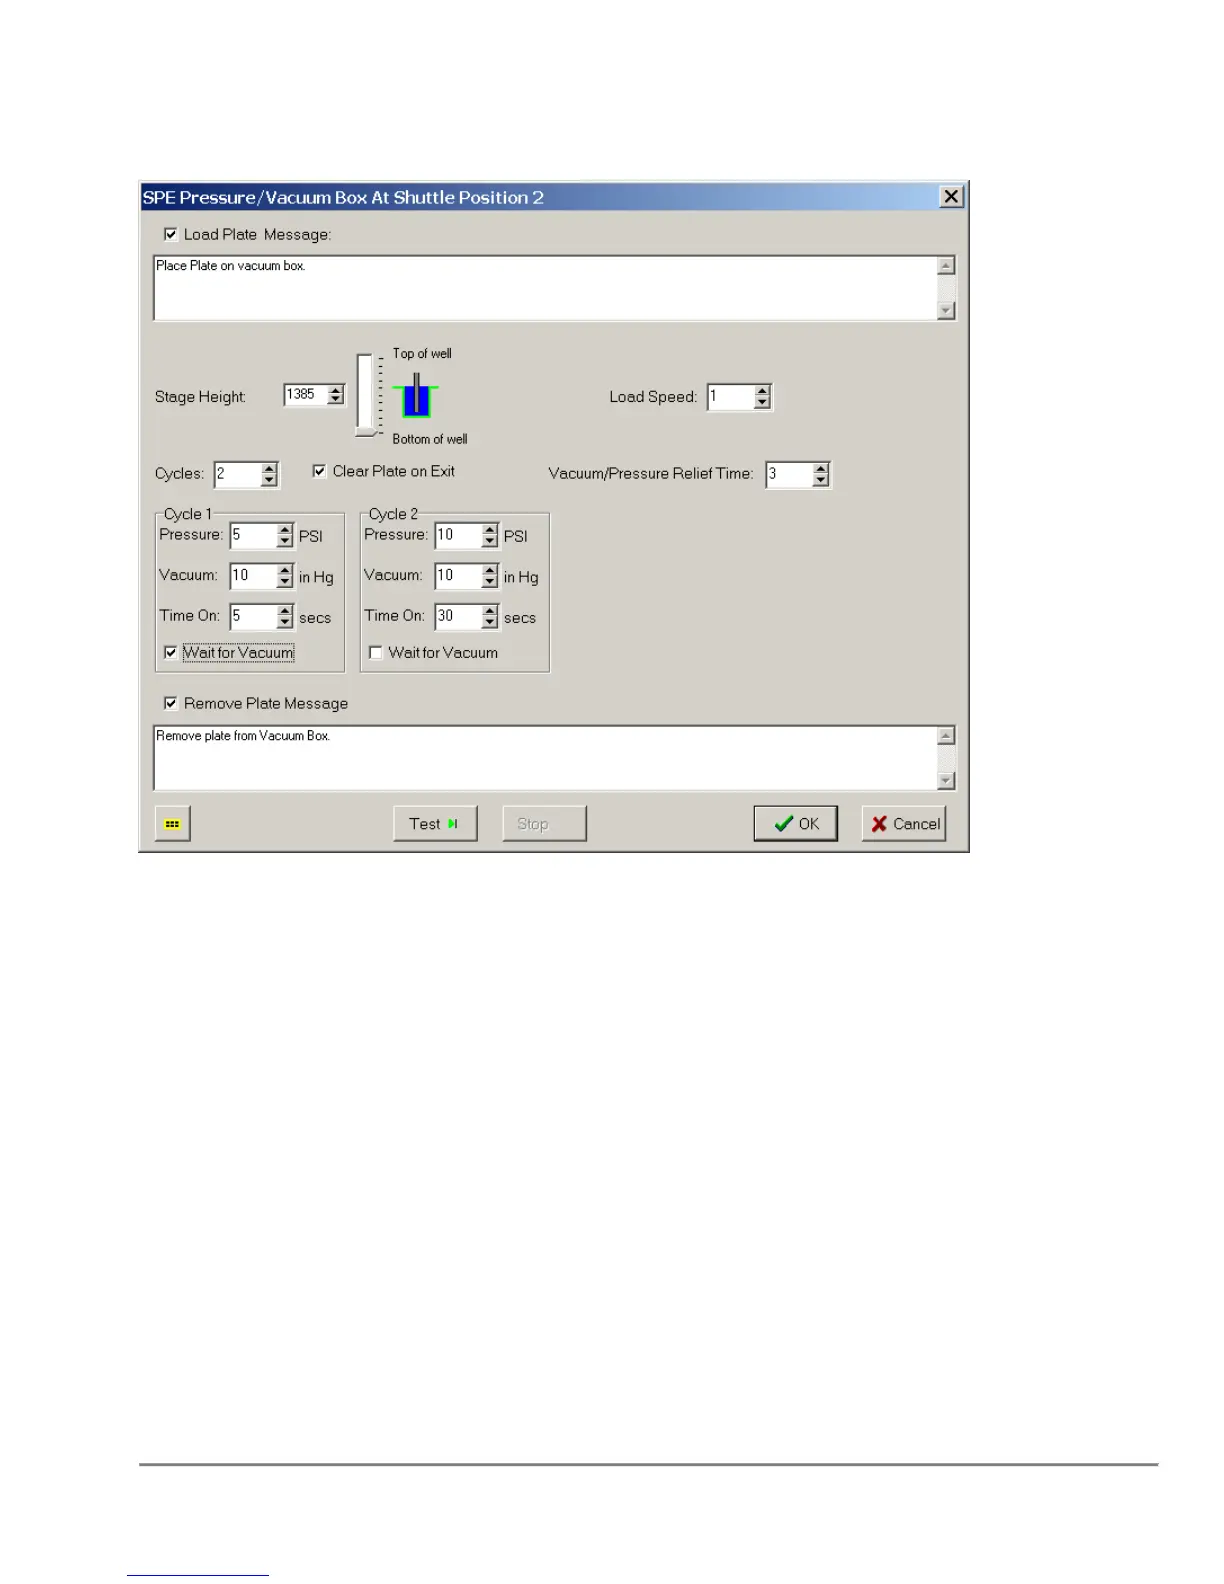Click Load message scrollbar down arrow
Screen dimensions: 1224x1584
(946, 311)
